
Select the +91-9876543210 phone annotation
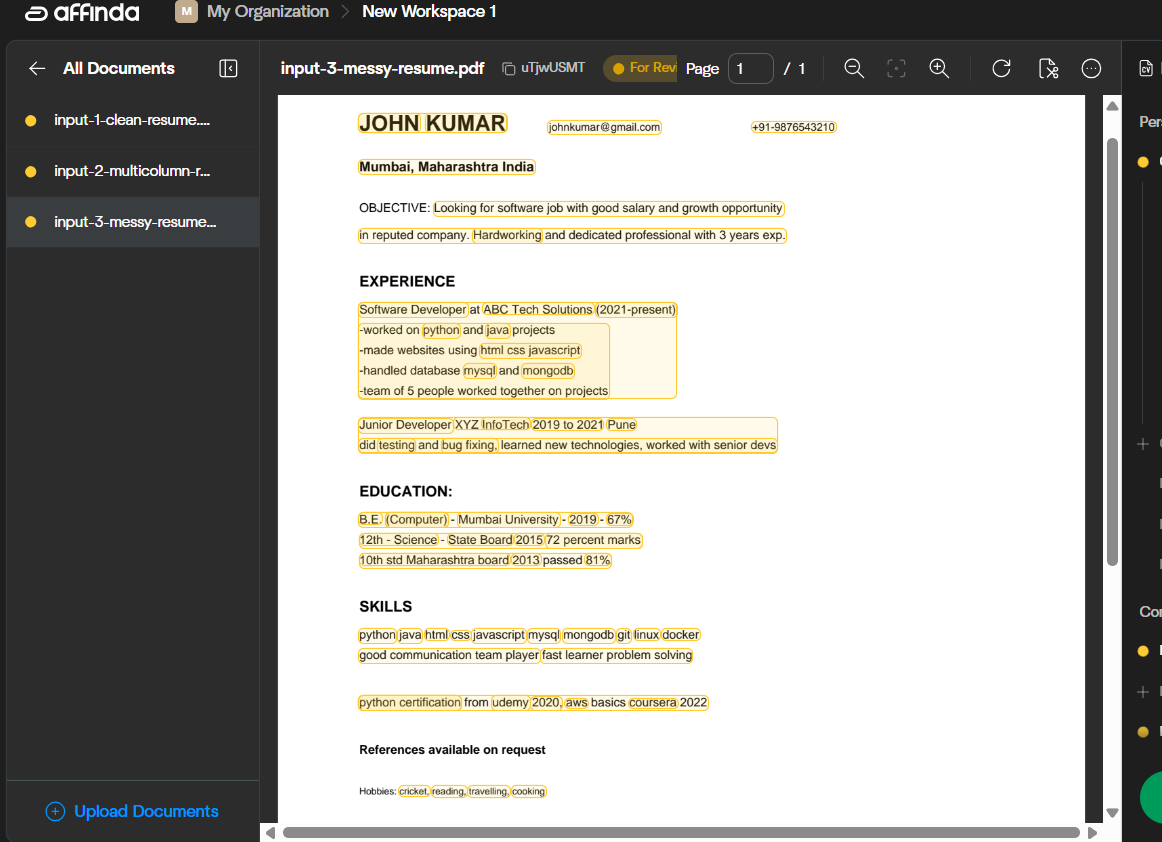coord(794,127)
